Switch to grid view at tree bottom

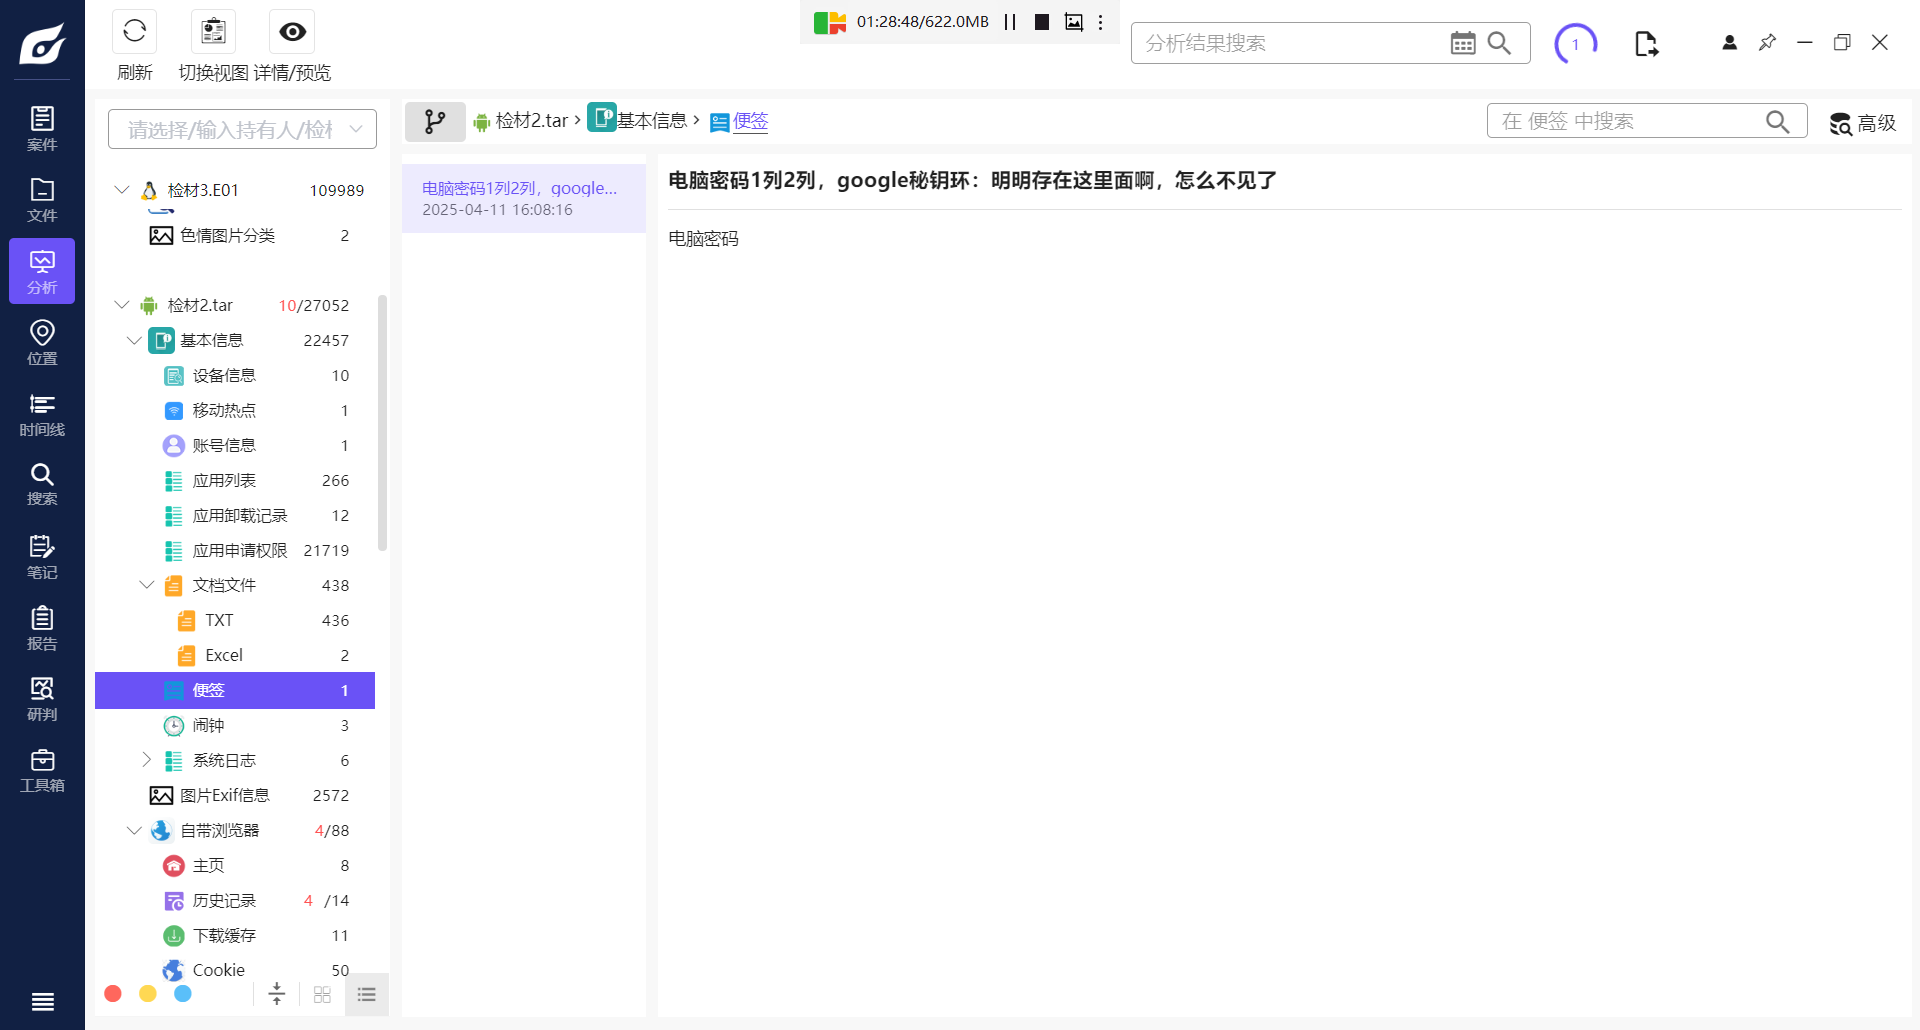[322, 995]
